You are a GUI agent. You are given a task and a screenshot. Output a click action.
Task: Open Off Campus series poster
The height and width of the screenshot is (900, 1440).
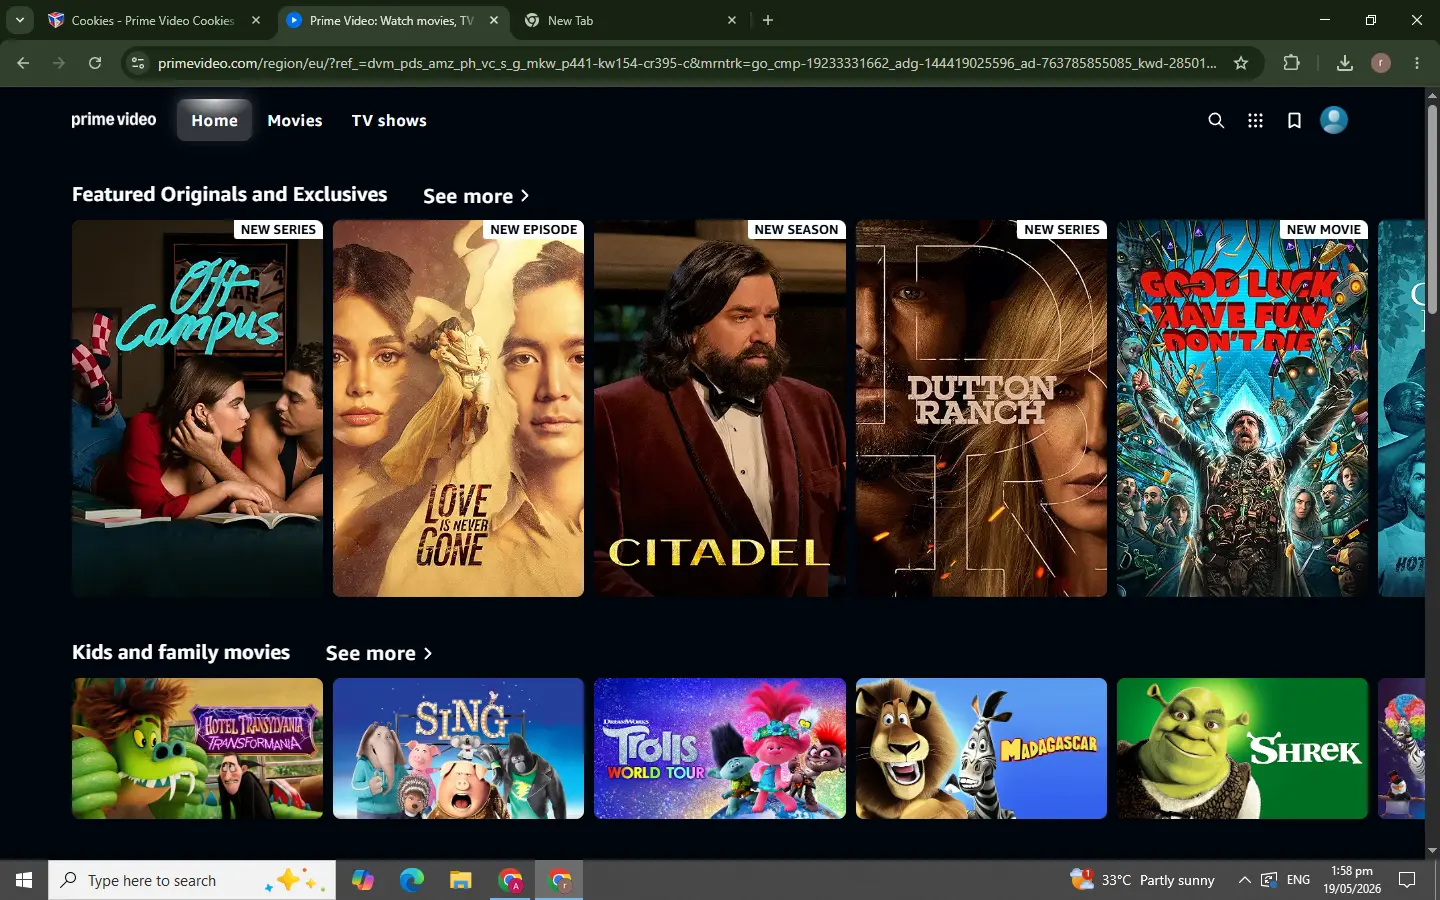pos(197,408)
